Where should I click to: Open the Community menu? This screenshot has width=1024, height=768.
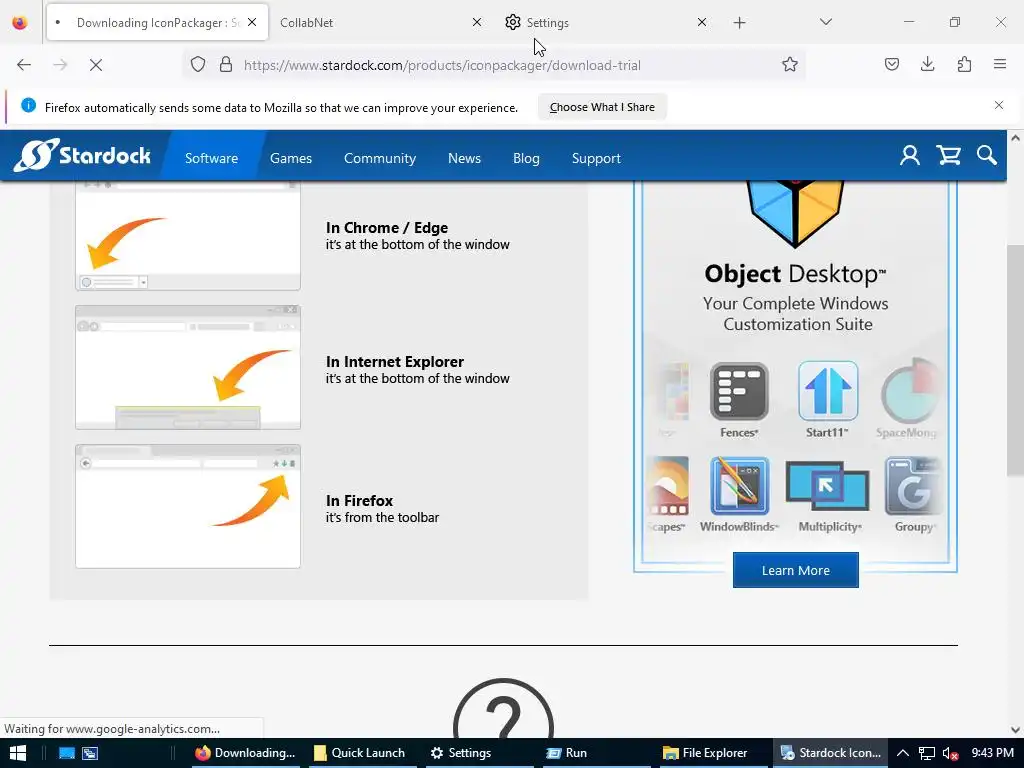[x=379, y=158]
